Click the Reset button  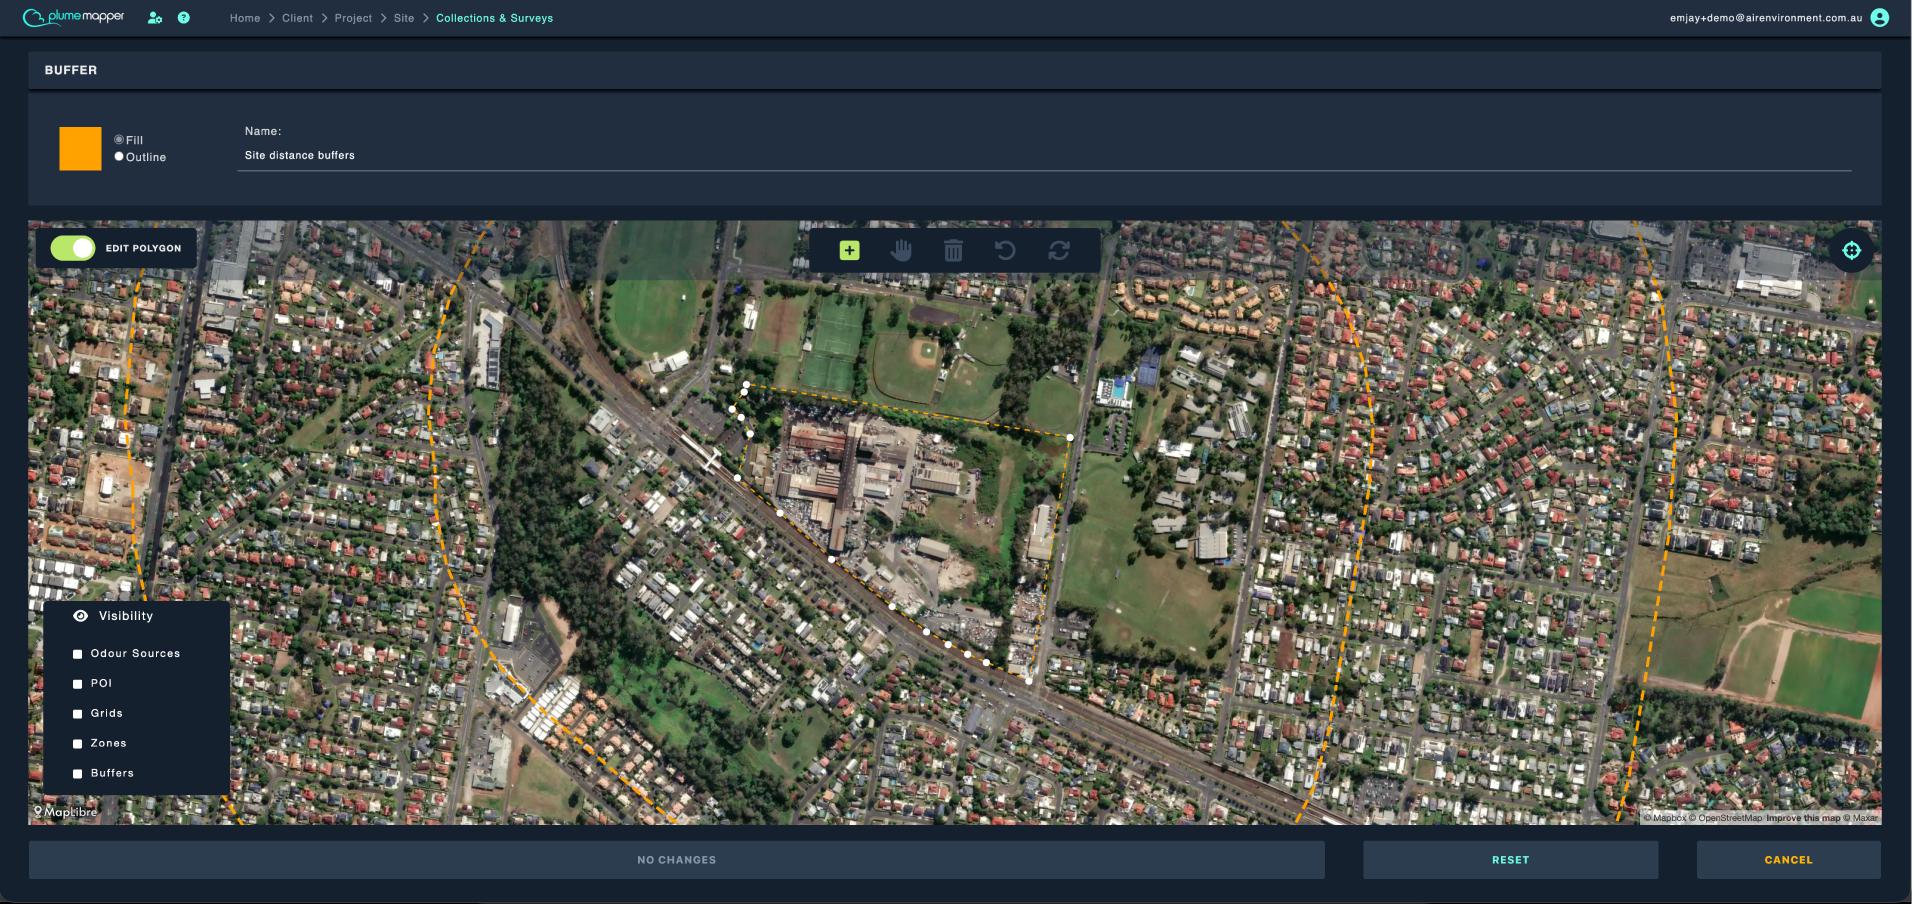click(1510, 860)
